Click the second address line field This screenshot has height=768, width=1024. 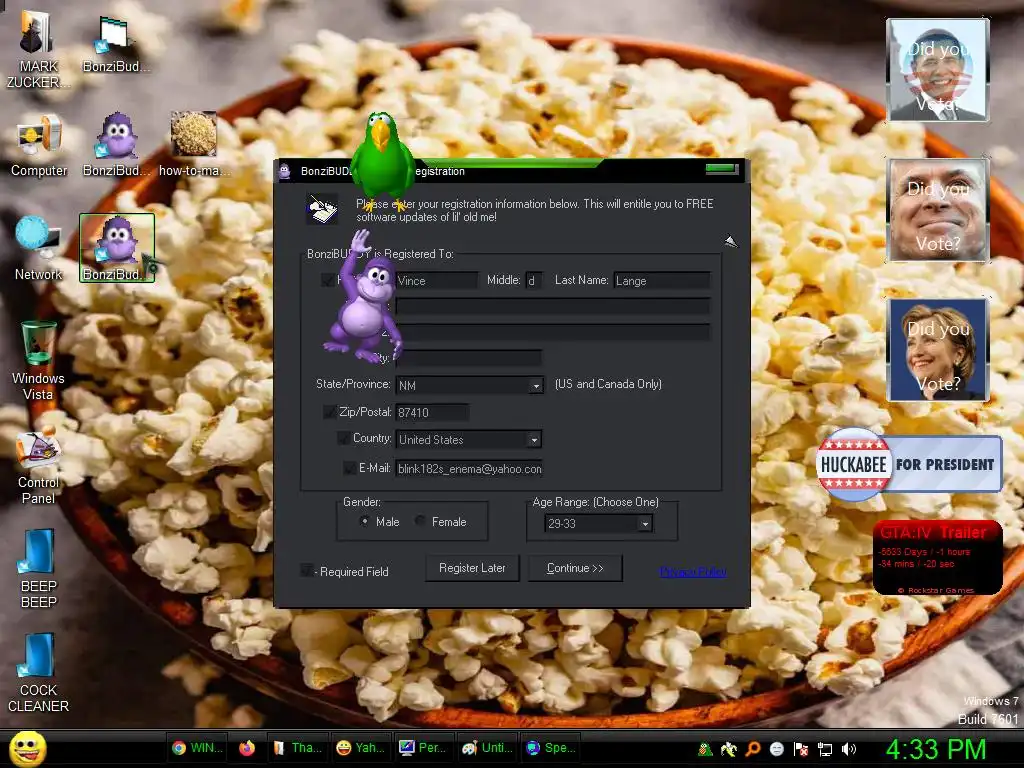553,332
